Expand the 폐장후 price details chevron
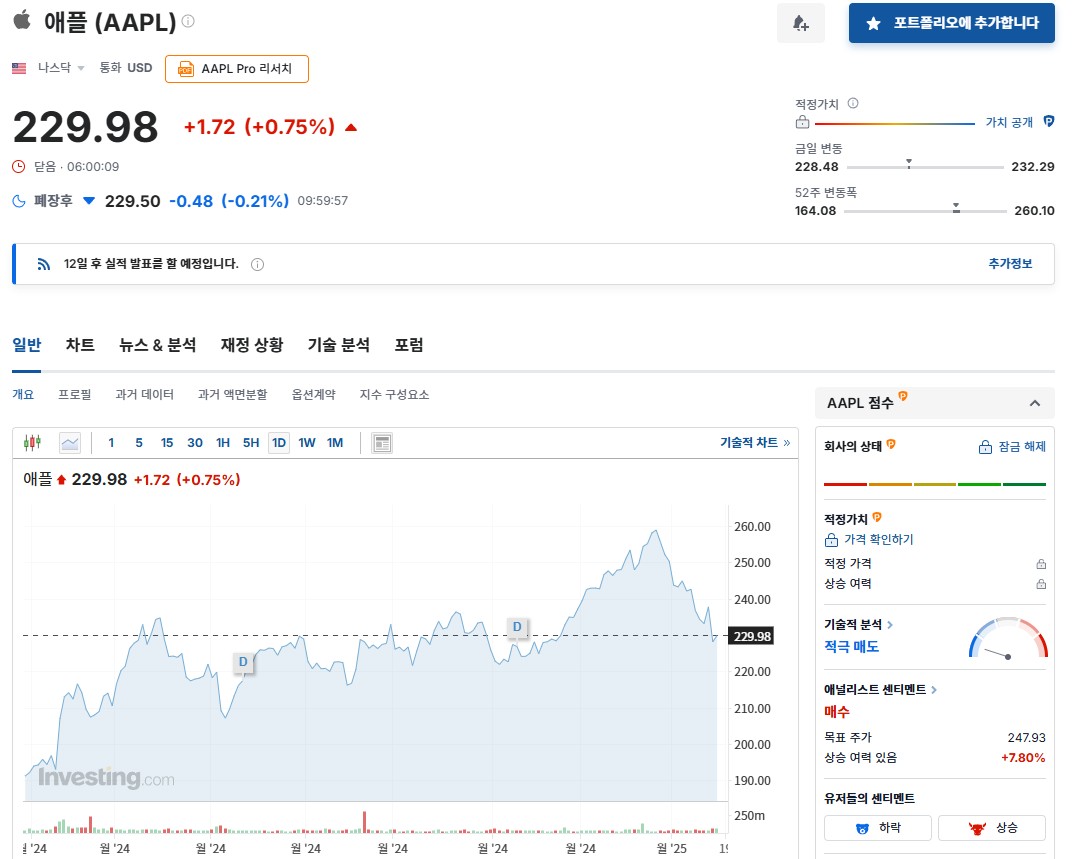The image size is (1084, 859). pyautogui.click(x=89, y=201)
